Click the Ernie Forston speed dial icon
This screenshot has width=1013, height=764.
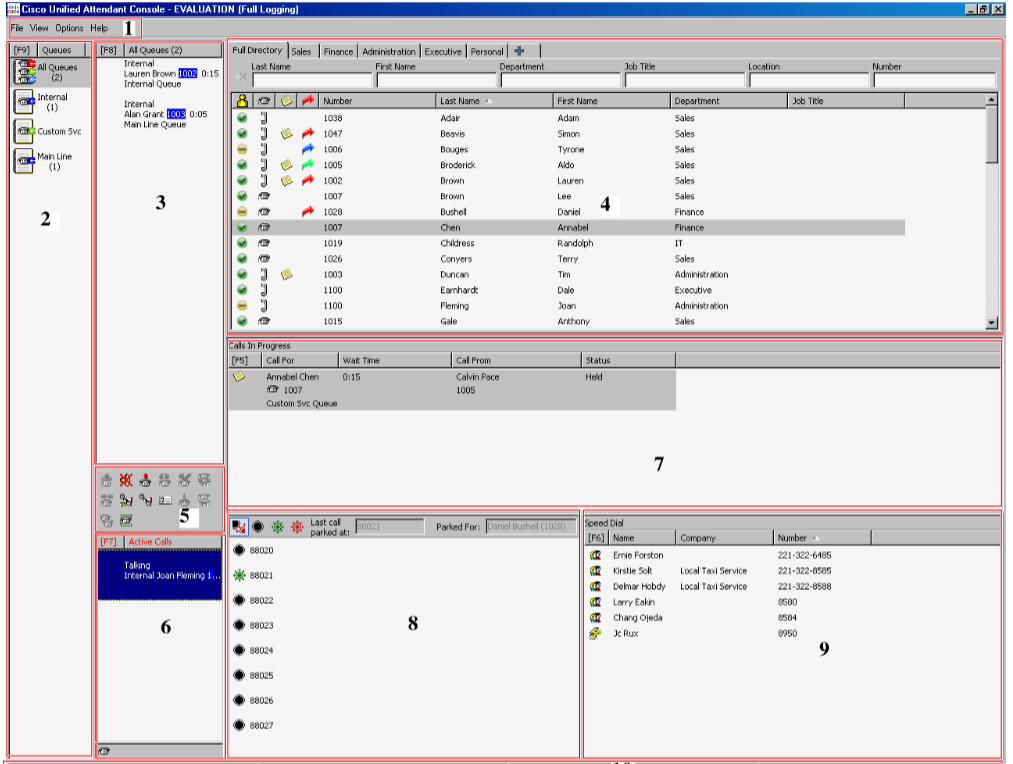point(596,555)
